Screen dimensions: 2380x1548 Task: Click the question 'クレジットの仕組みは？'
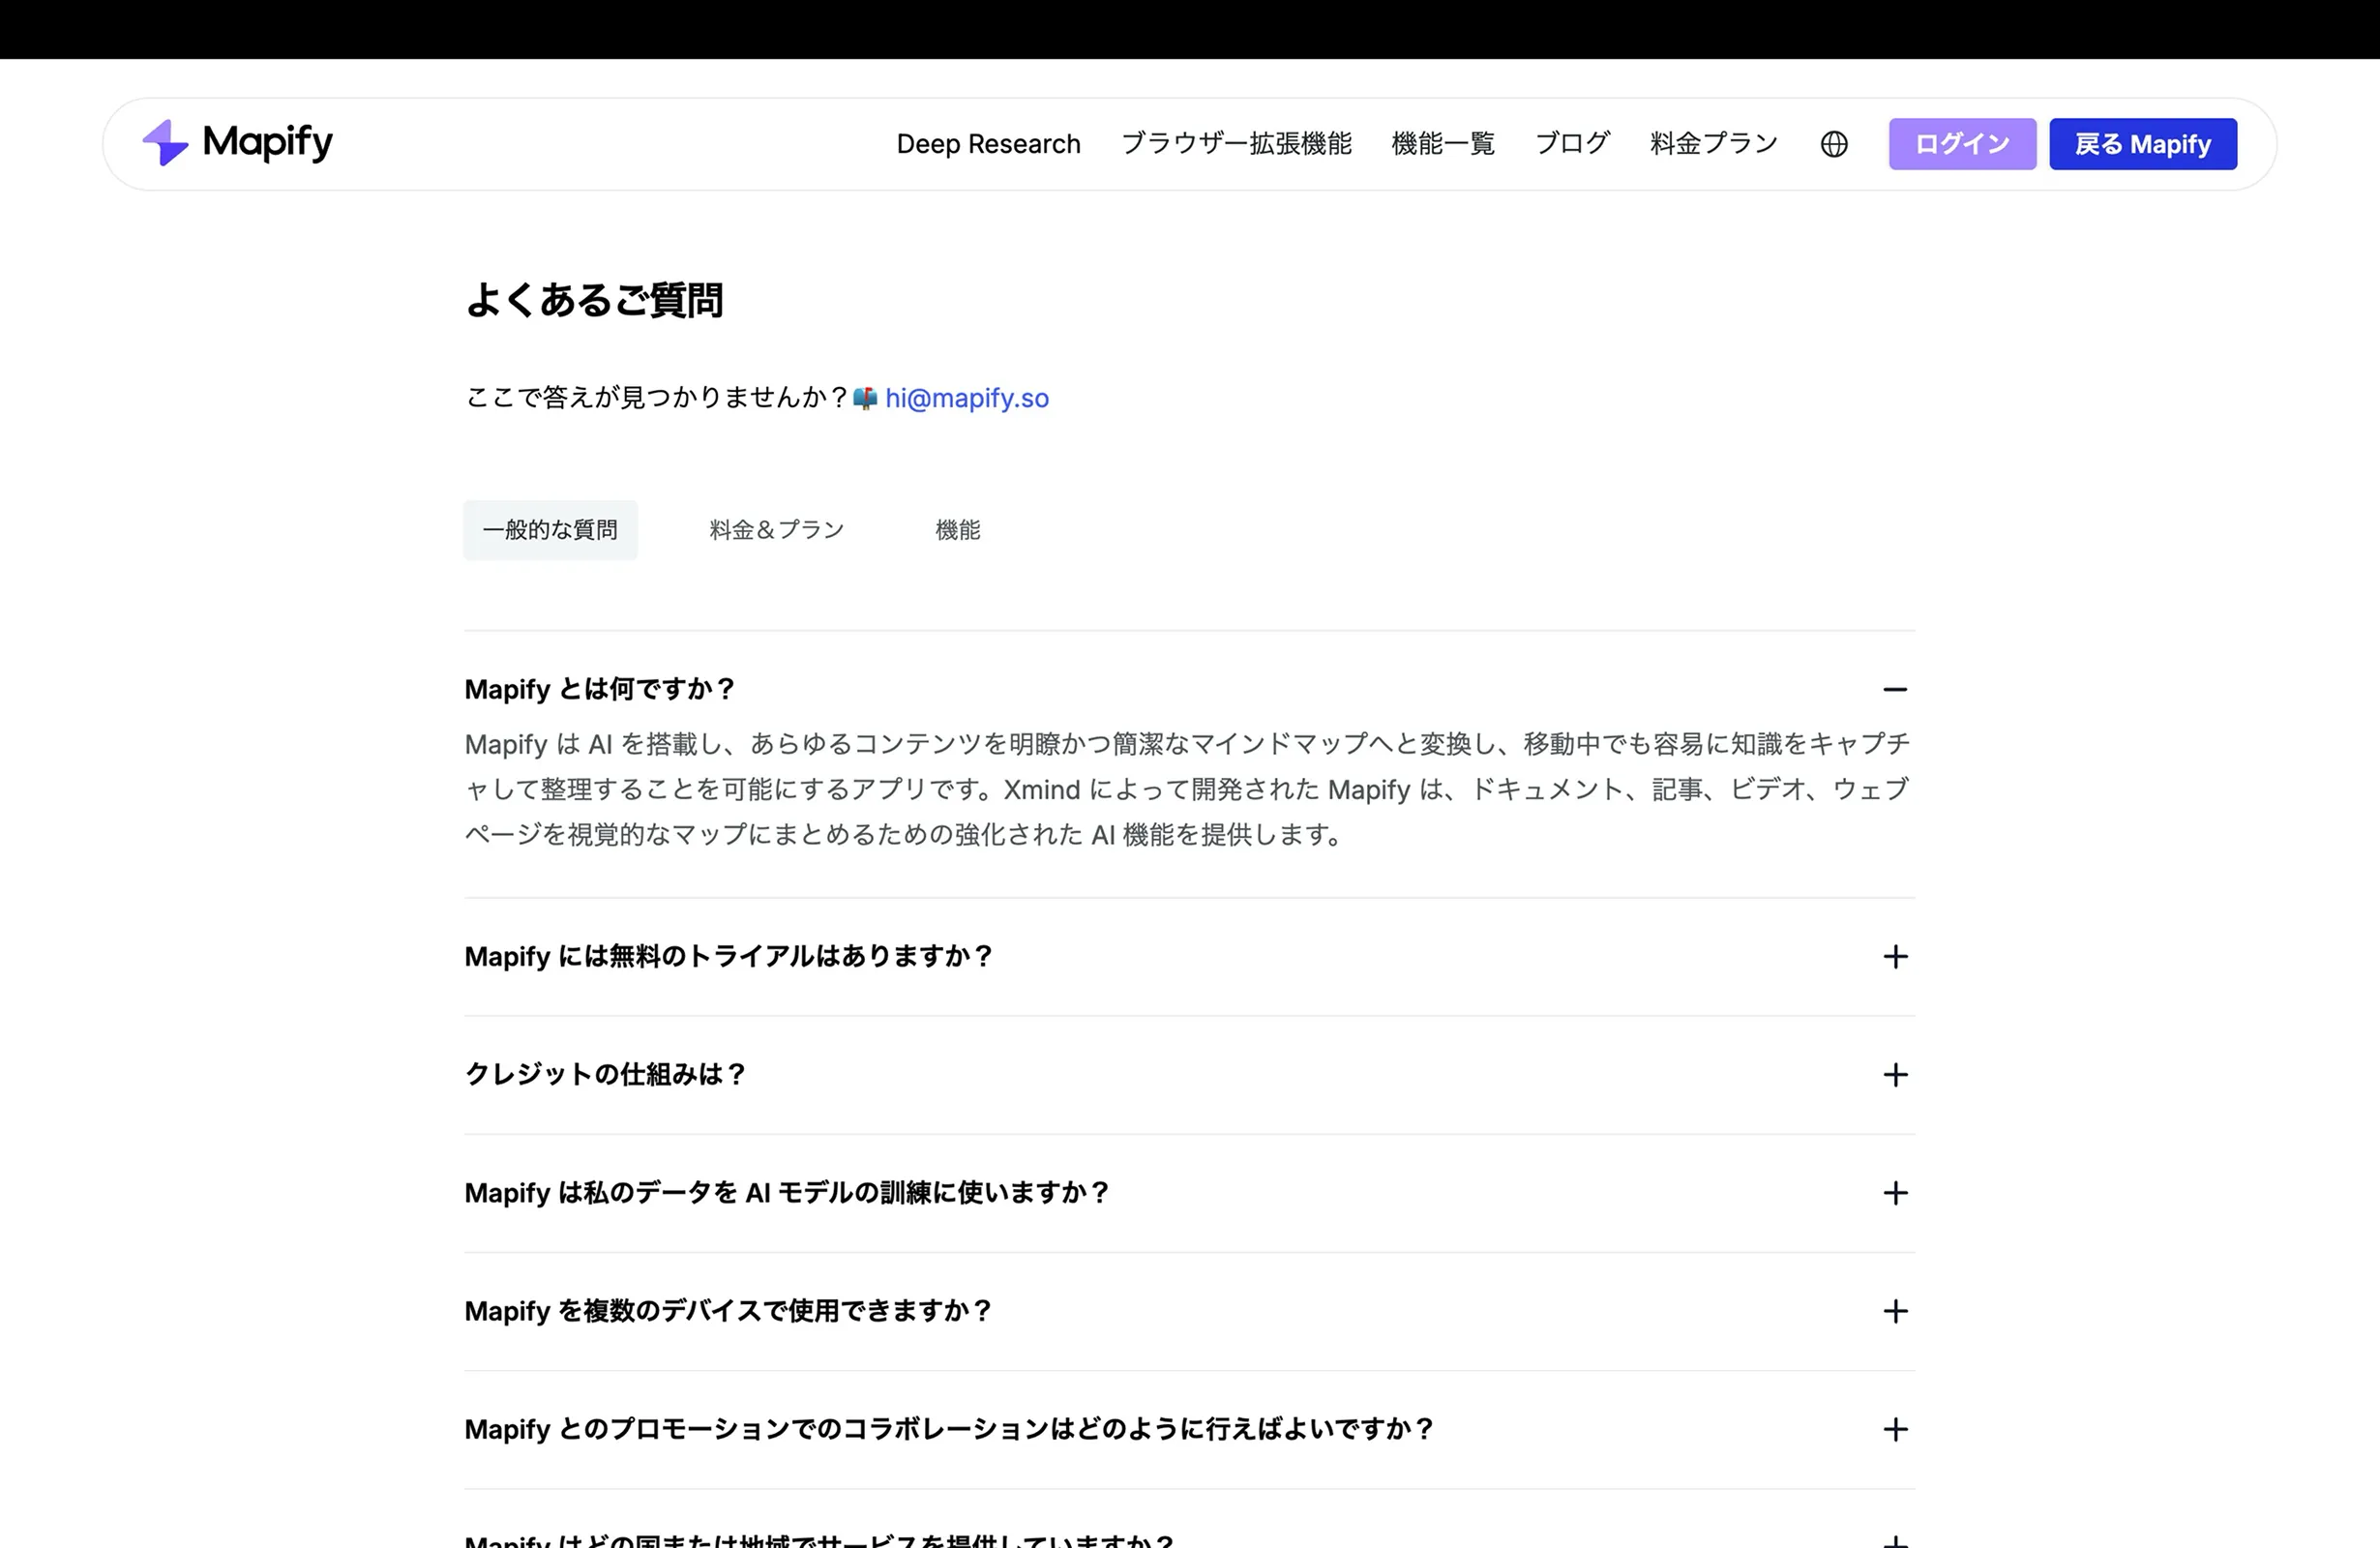[x=606, y=1075]
